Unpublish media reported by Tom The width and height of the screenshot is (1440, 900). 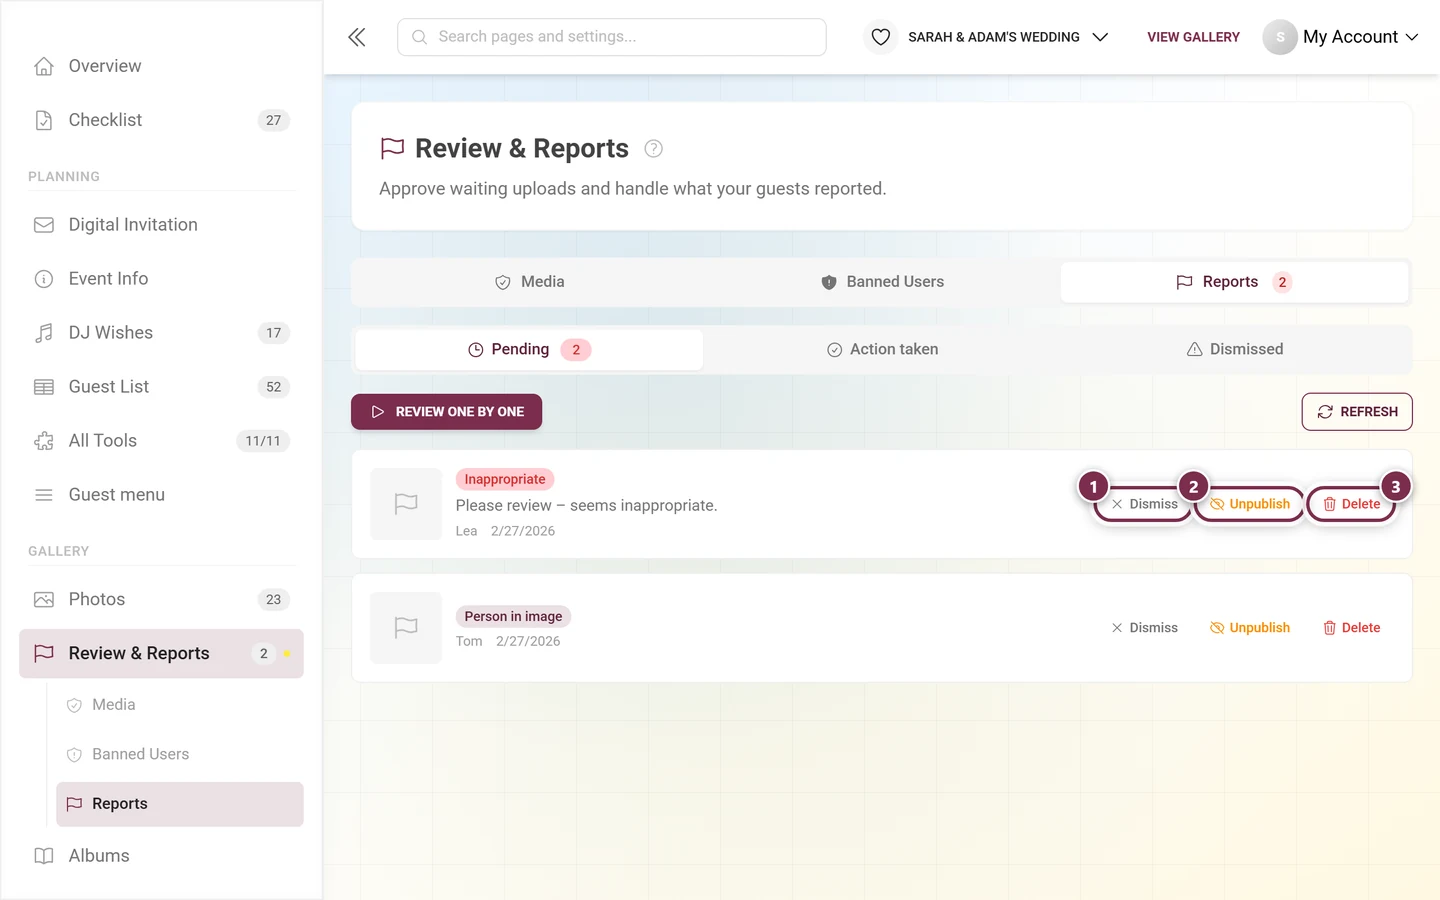click(1250, 628)
